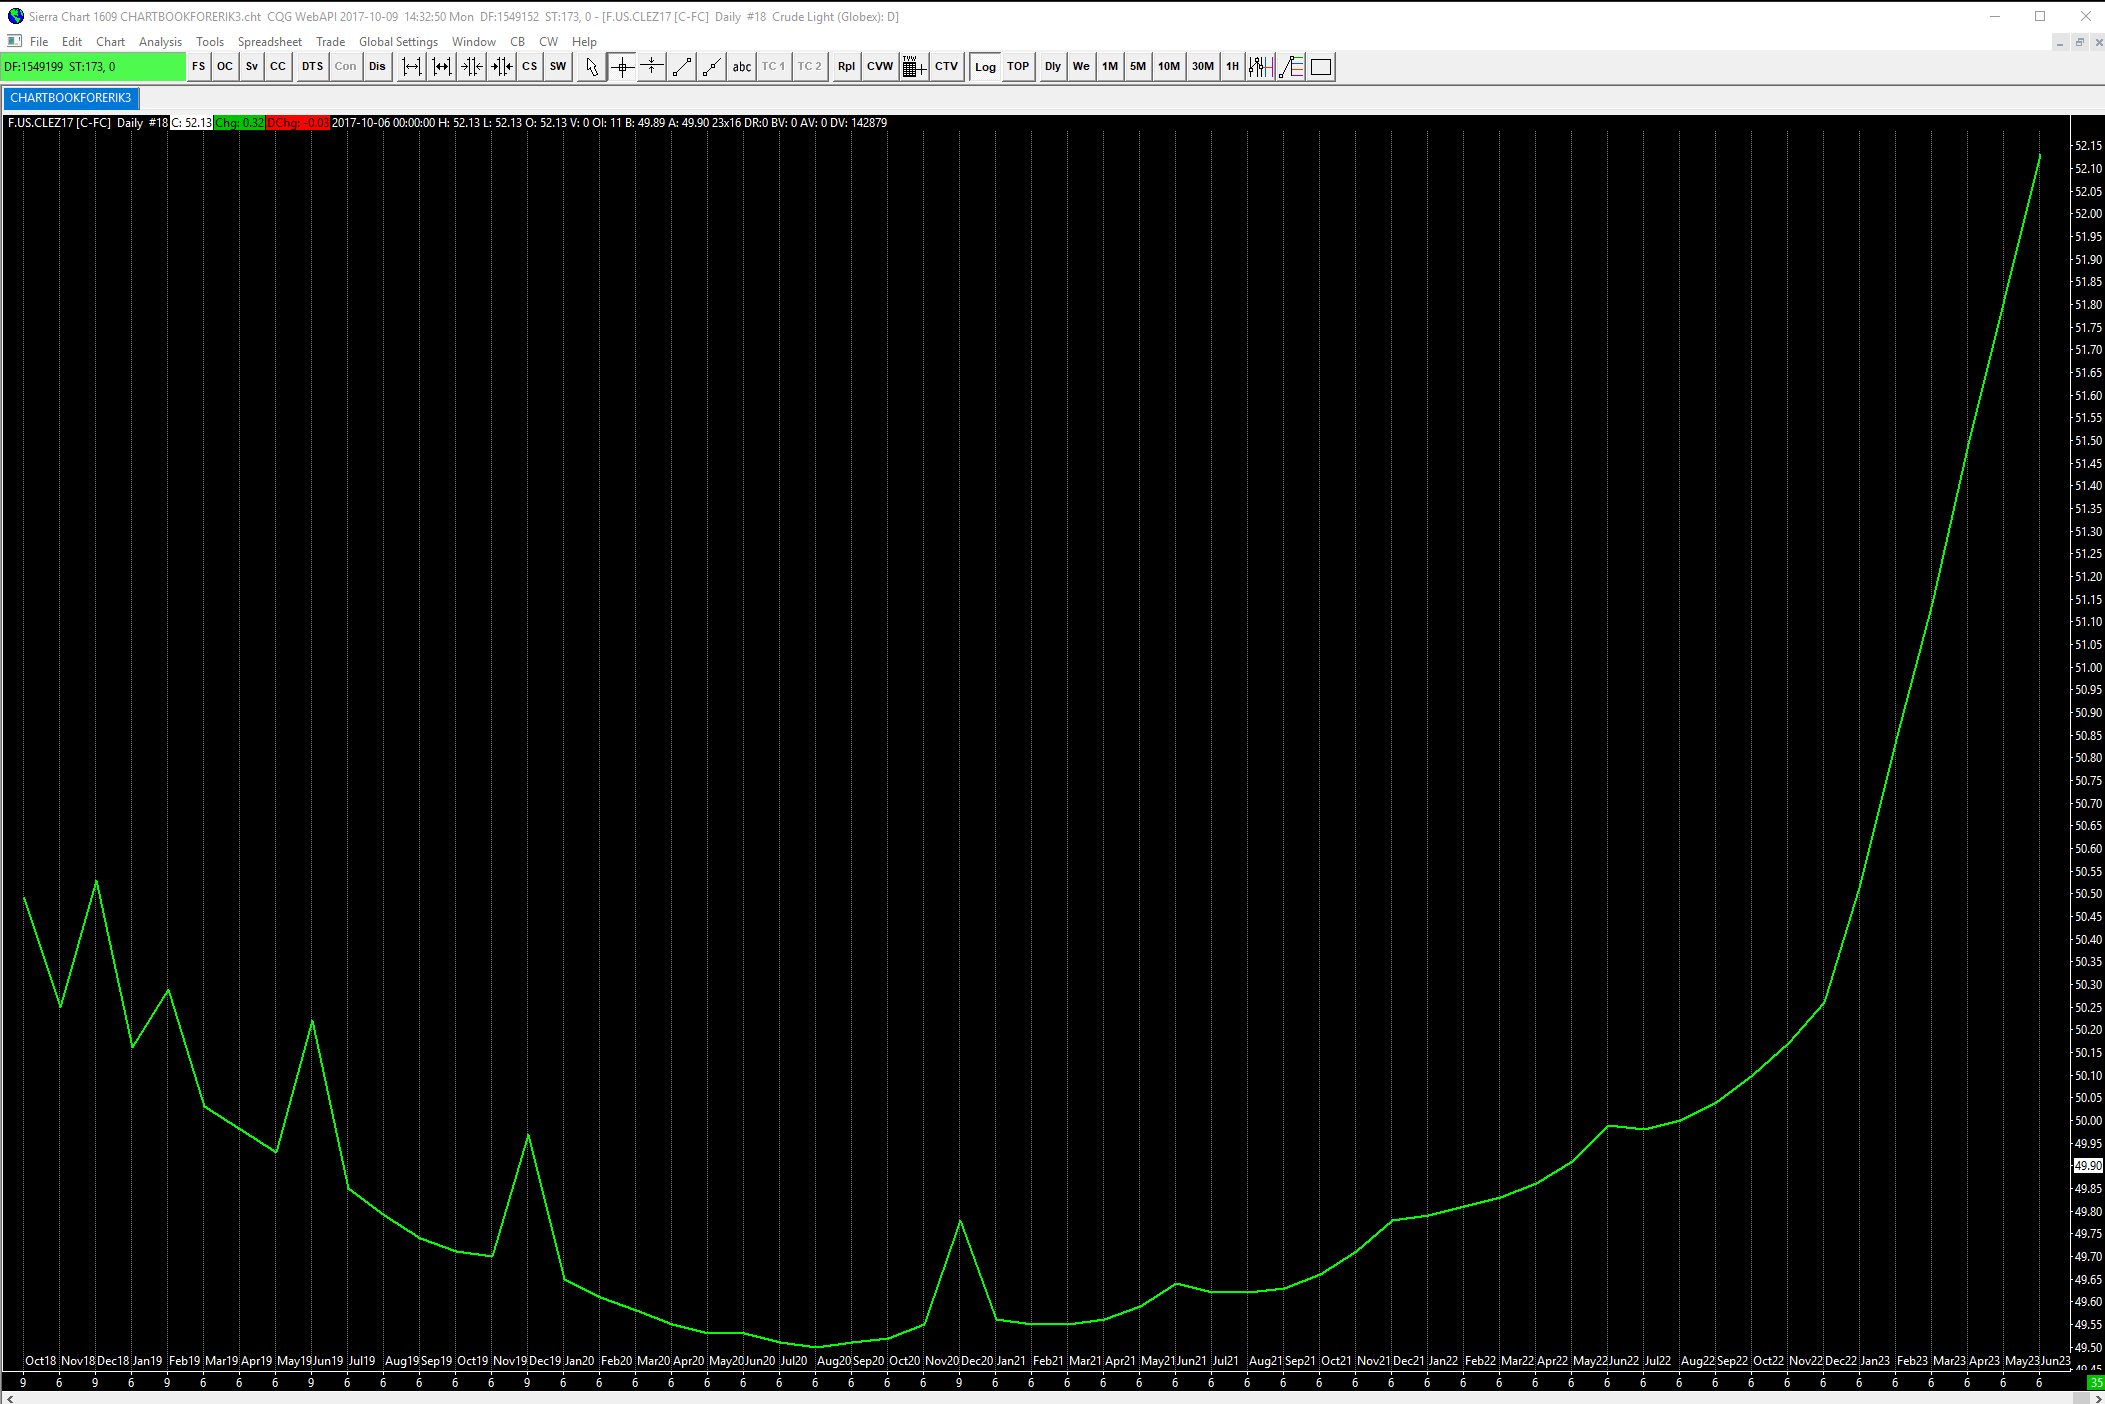Toggle the TOP always-on-top button
The width and height of the screenshot is (2105, 1404).
pos(1017,67)
